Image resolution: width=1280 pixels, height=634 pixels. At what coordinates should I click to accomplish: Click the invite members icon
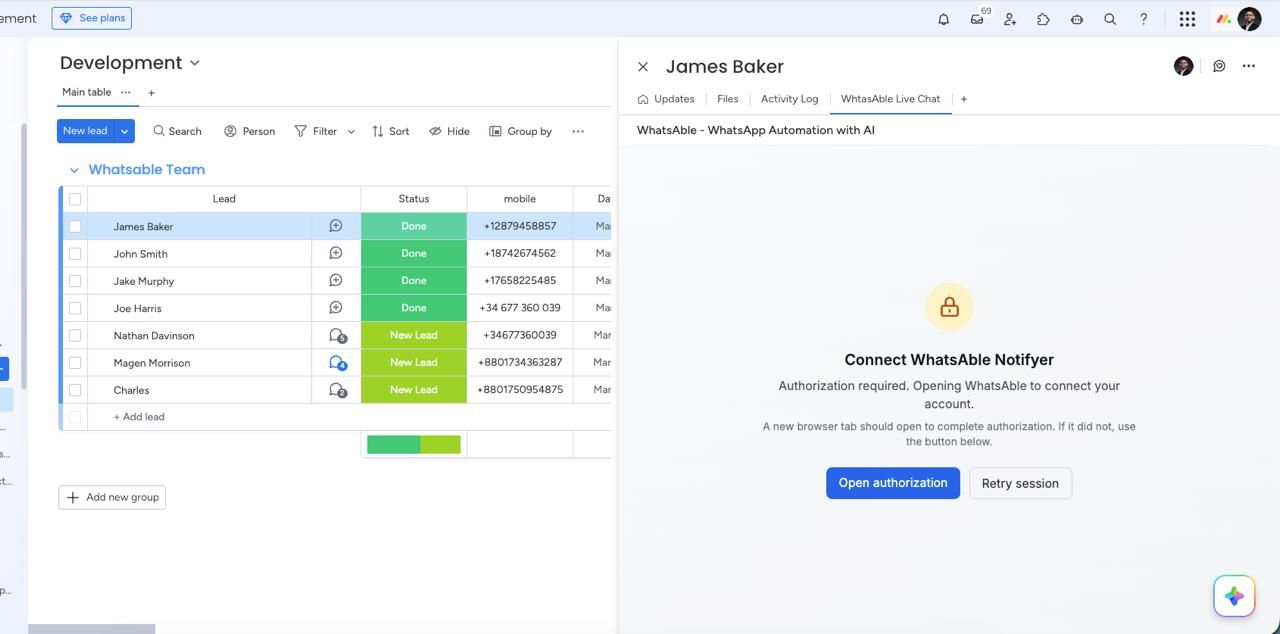1010,19
